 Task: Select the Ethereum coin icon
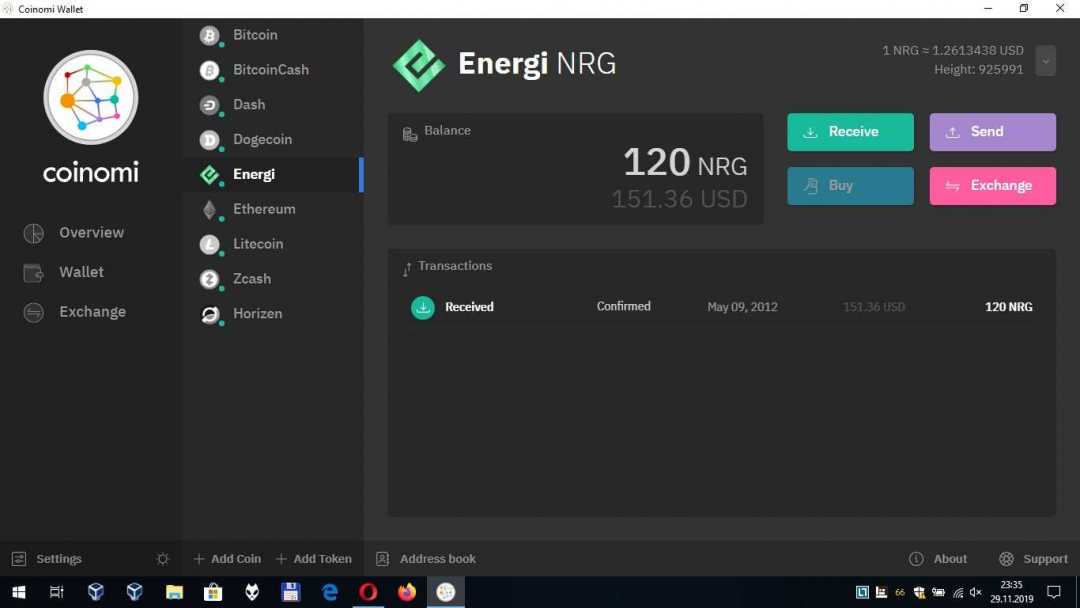coord(209,209)
